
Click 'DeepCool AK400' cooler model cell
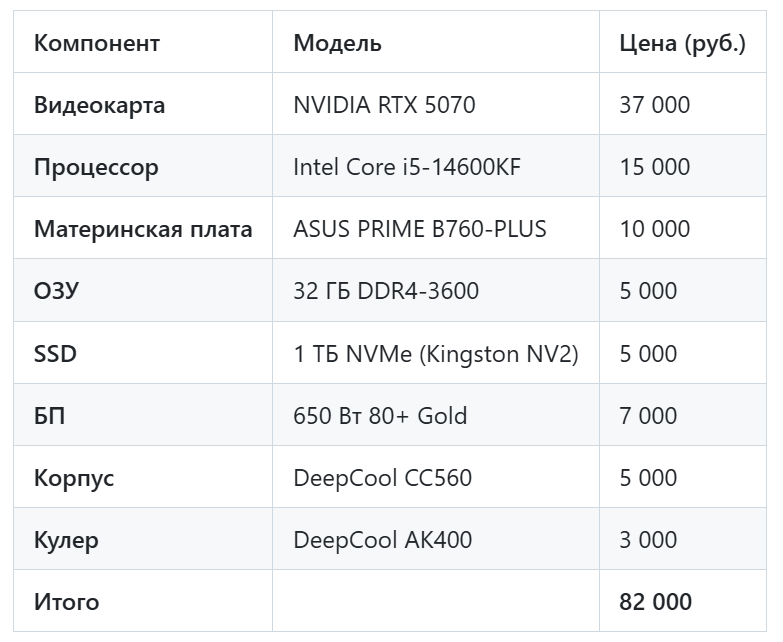coord(382,540)
